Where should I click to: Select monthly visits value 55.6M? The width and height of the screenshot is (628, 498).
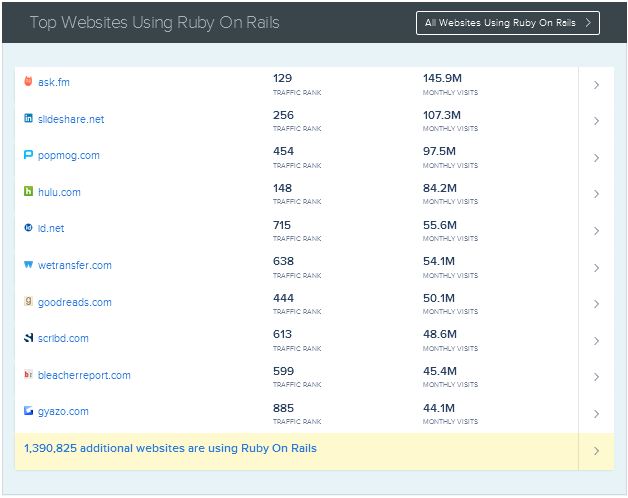pos(440,225)
